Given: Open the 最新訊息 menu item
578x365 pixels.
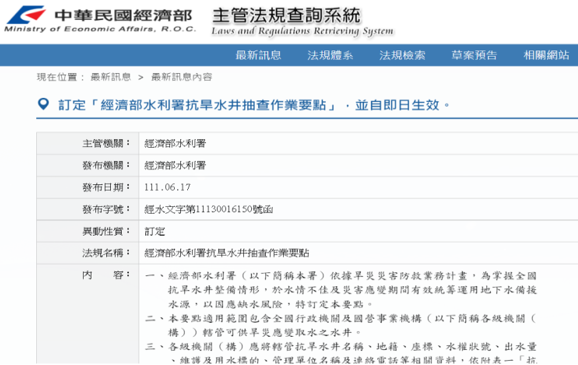Looking at the screenshot, I should point(258,55).
